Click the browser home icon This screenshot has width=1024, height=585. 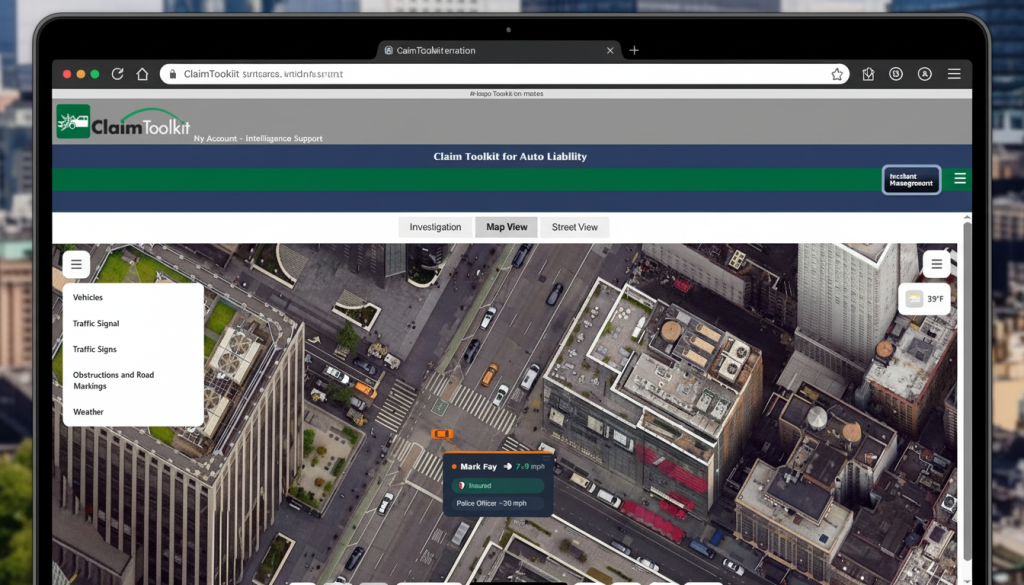click(142, 74)
